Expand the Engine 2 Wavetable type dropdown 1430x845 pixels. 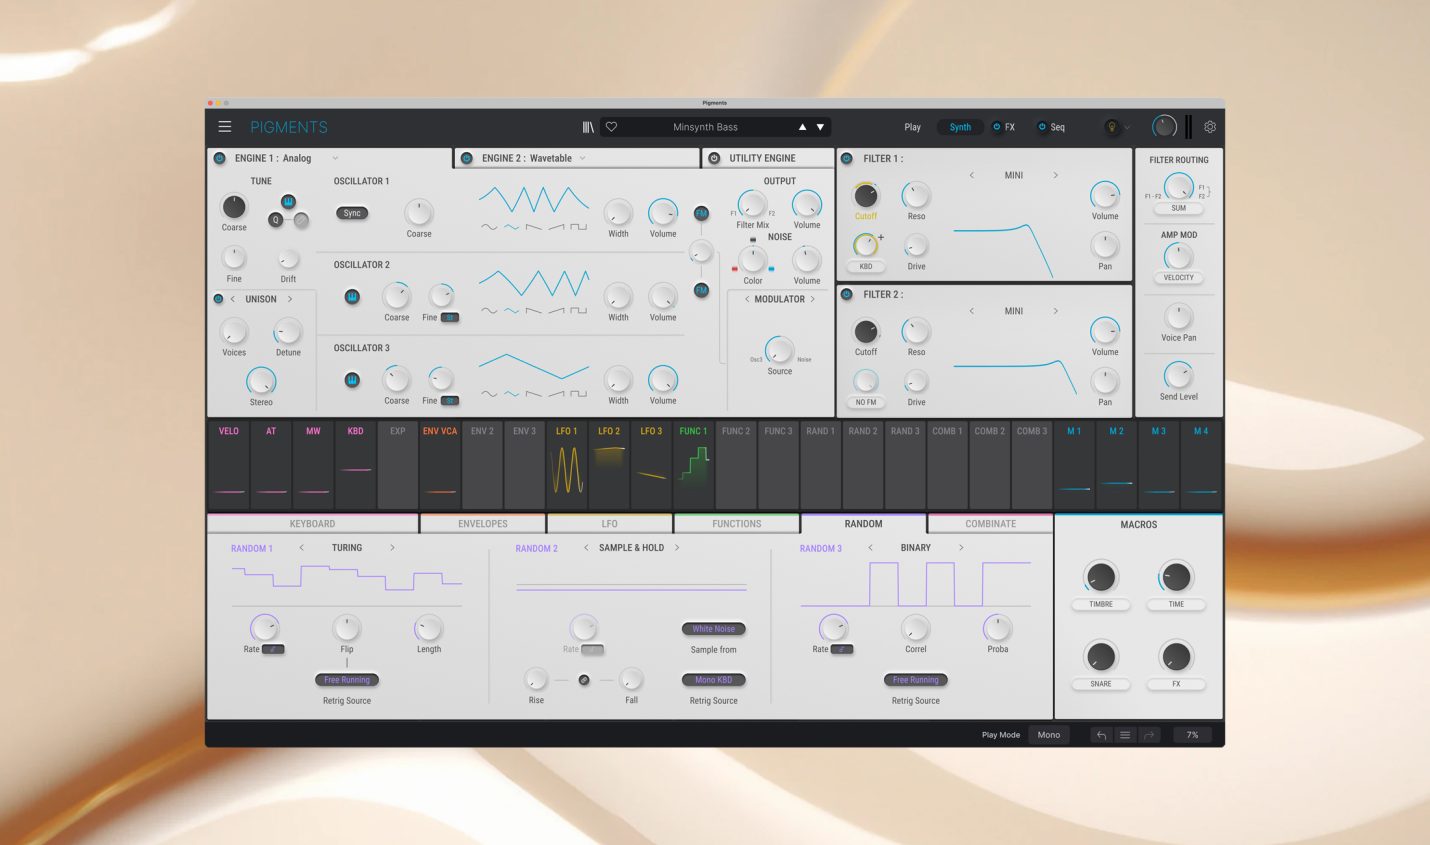click(x=582, y=158)
